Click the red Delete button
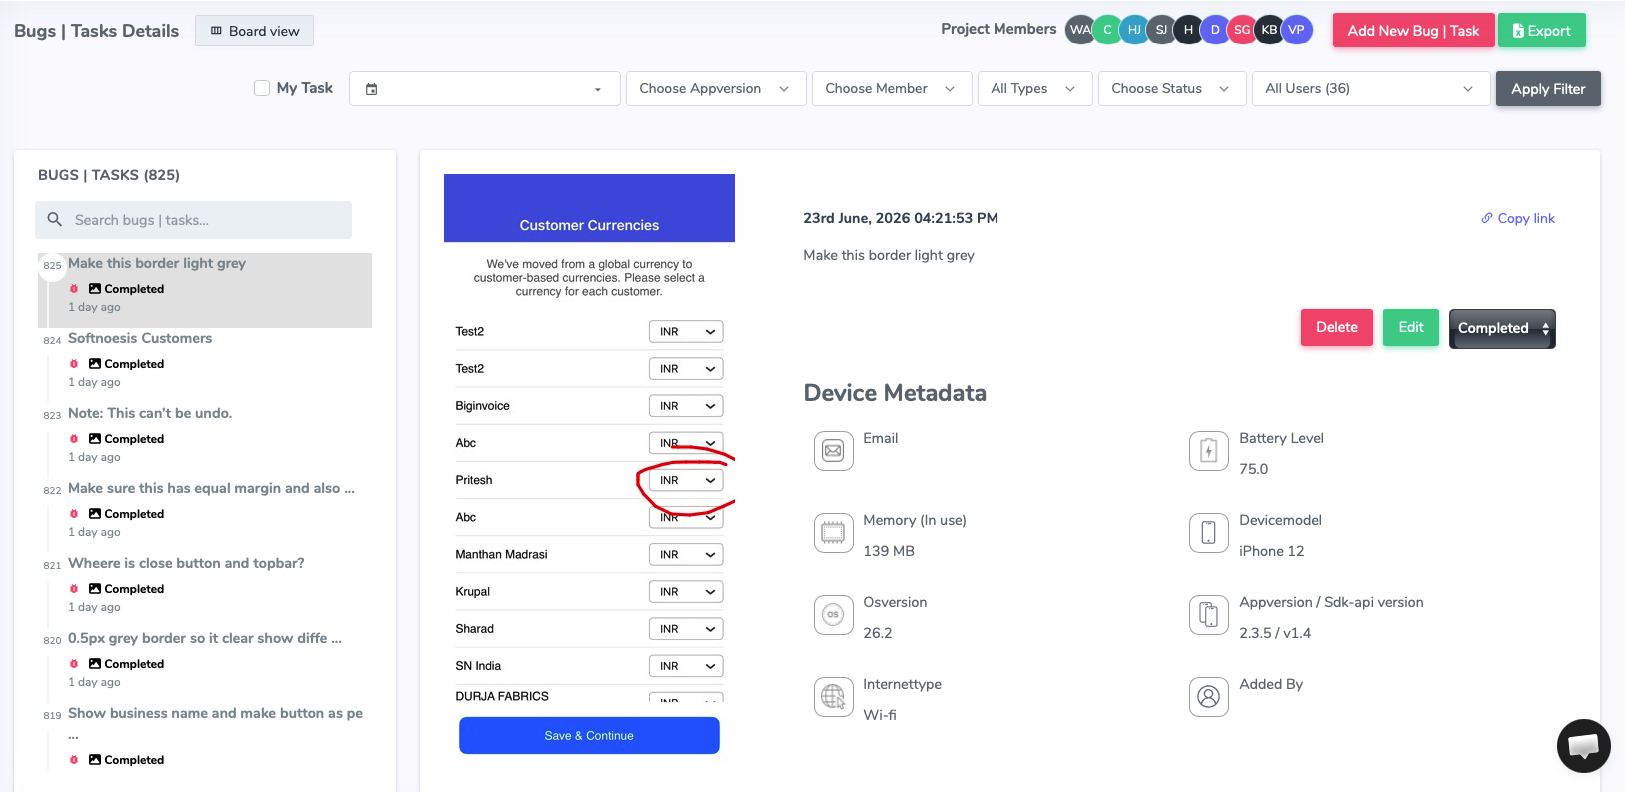This screenshot has height=792, width=1625. click(x=1337, y=327)
